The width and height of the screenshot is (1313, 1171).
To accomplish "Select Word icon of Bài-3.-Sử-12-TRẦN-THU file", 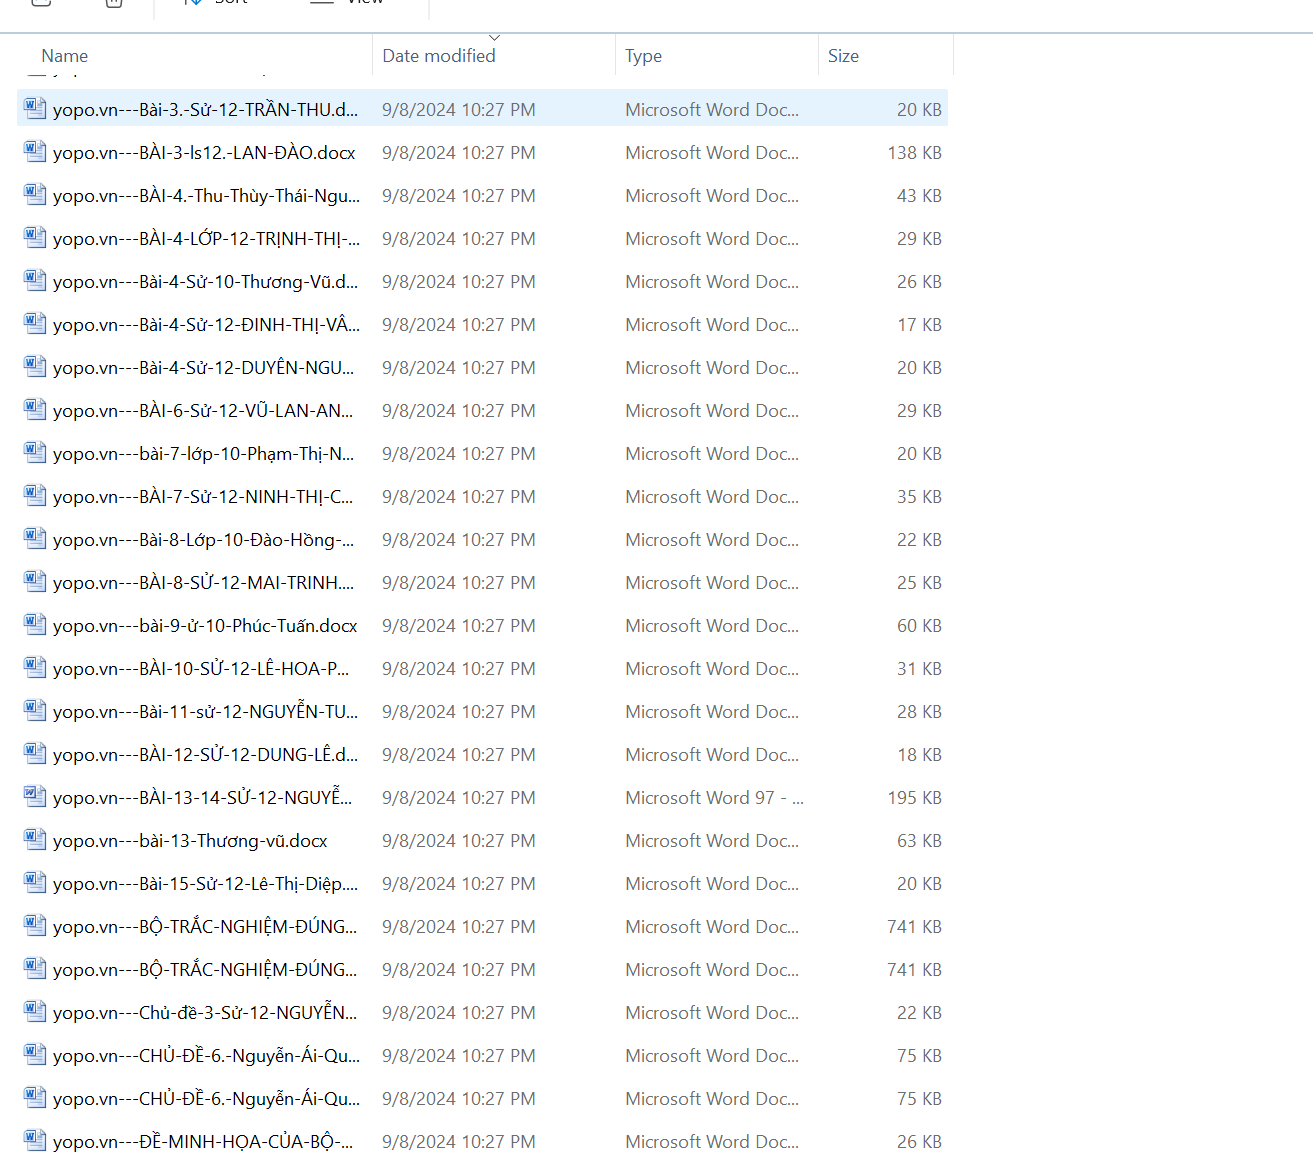I will click(x=35, y=109).
